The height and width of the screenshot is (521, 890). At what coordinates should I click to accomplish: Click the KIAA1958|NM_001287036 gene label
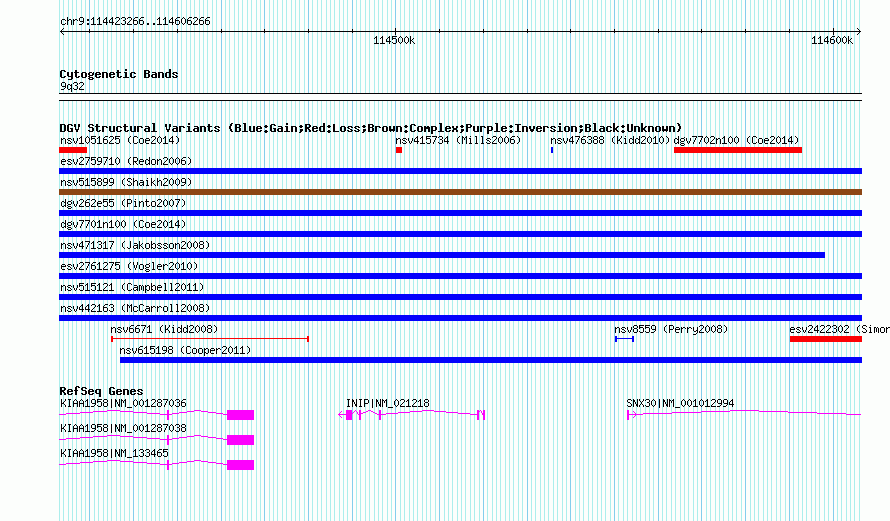123,404
